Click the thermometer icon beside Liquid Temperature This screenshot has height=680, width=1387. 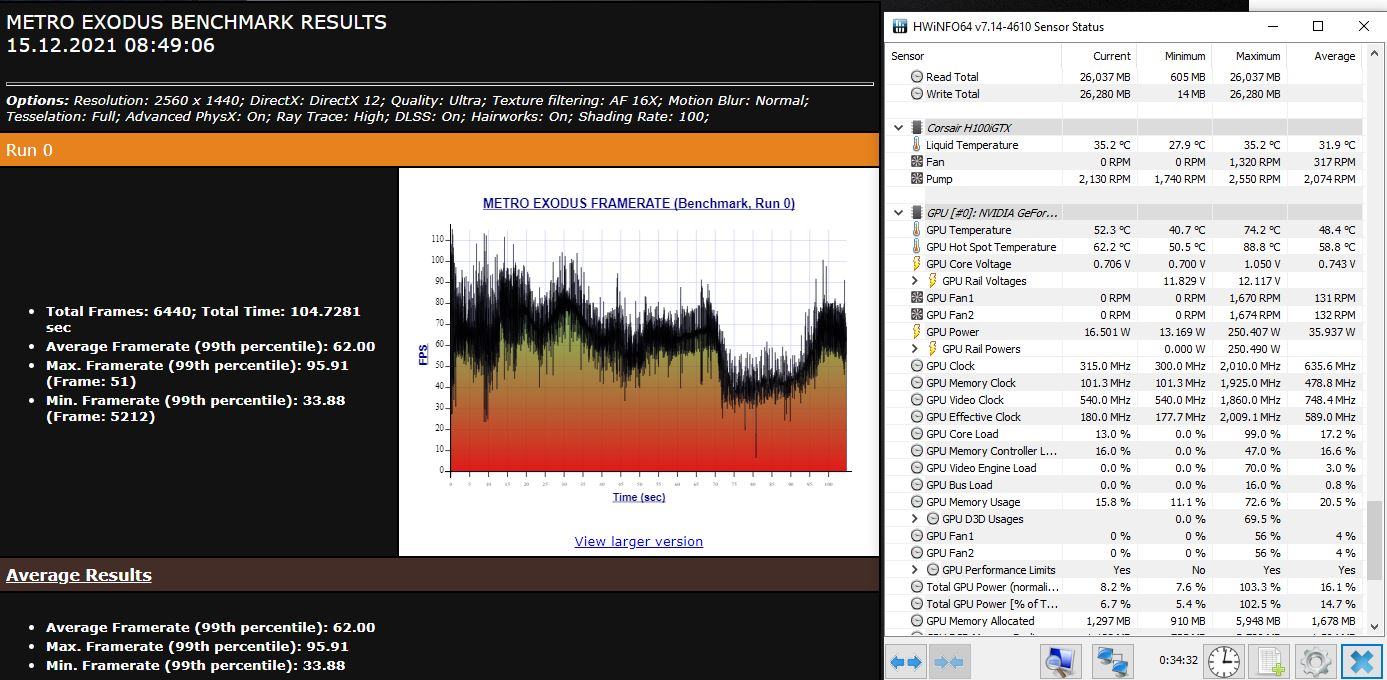tap(917, 145)
